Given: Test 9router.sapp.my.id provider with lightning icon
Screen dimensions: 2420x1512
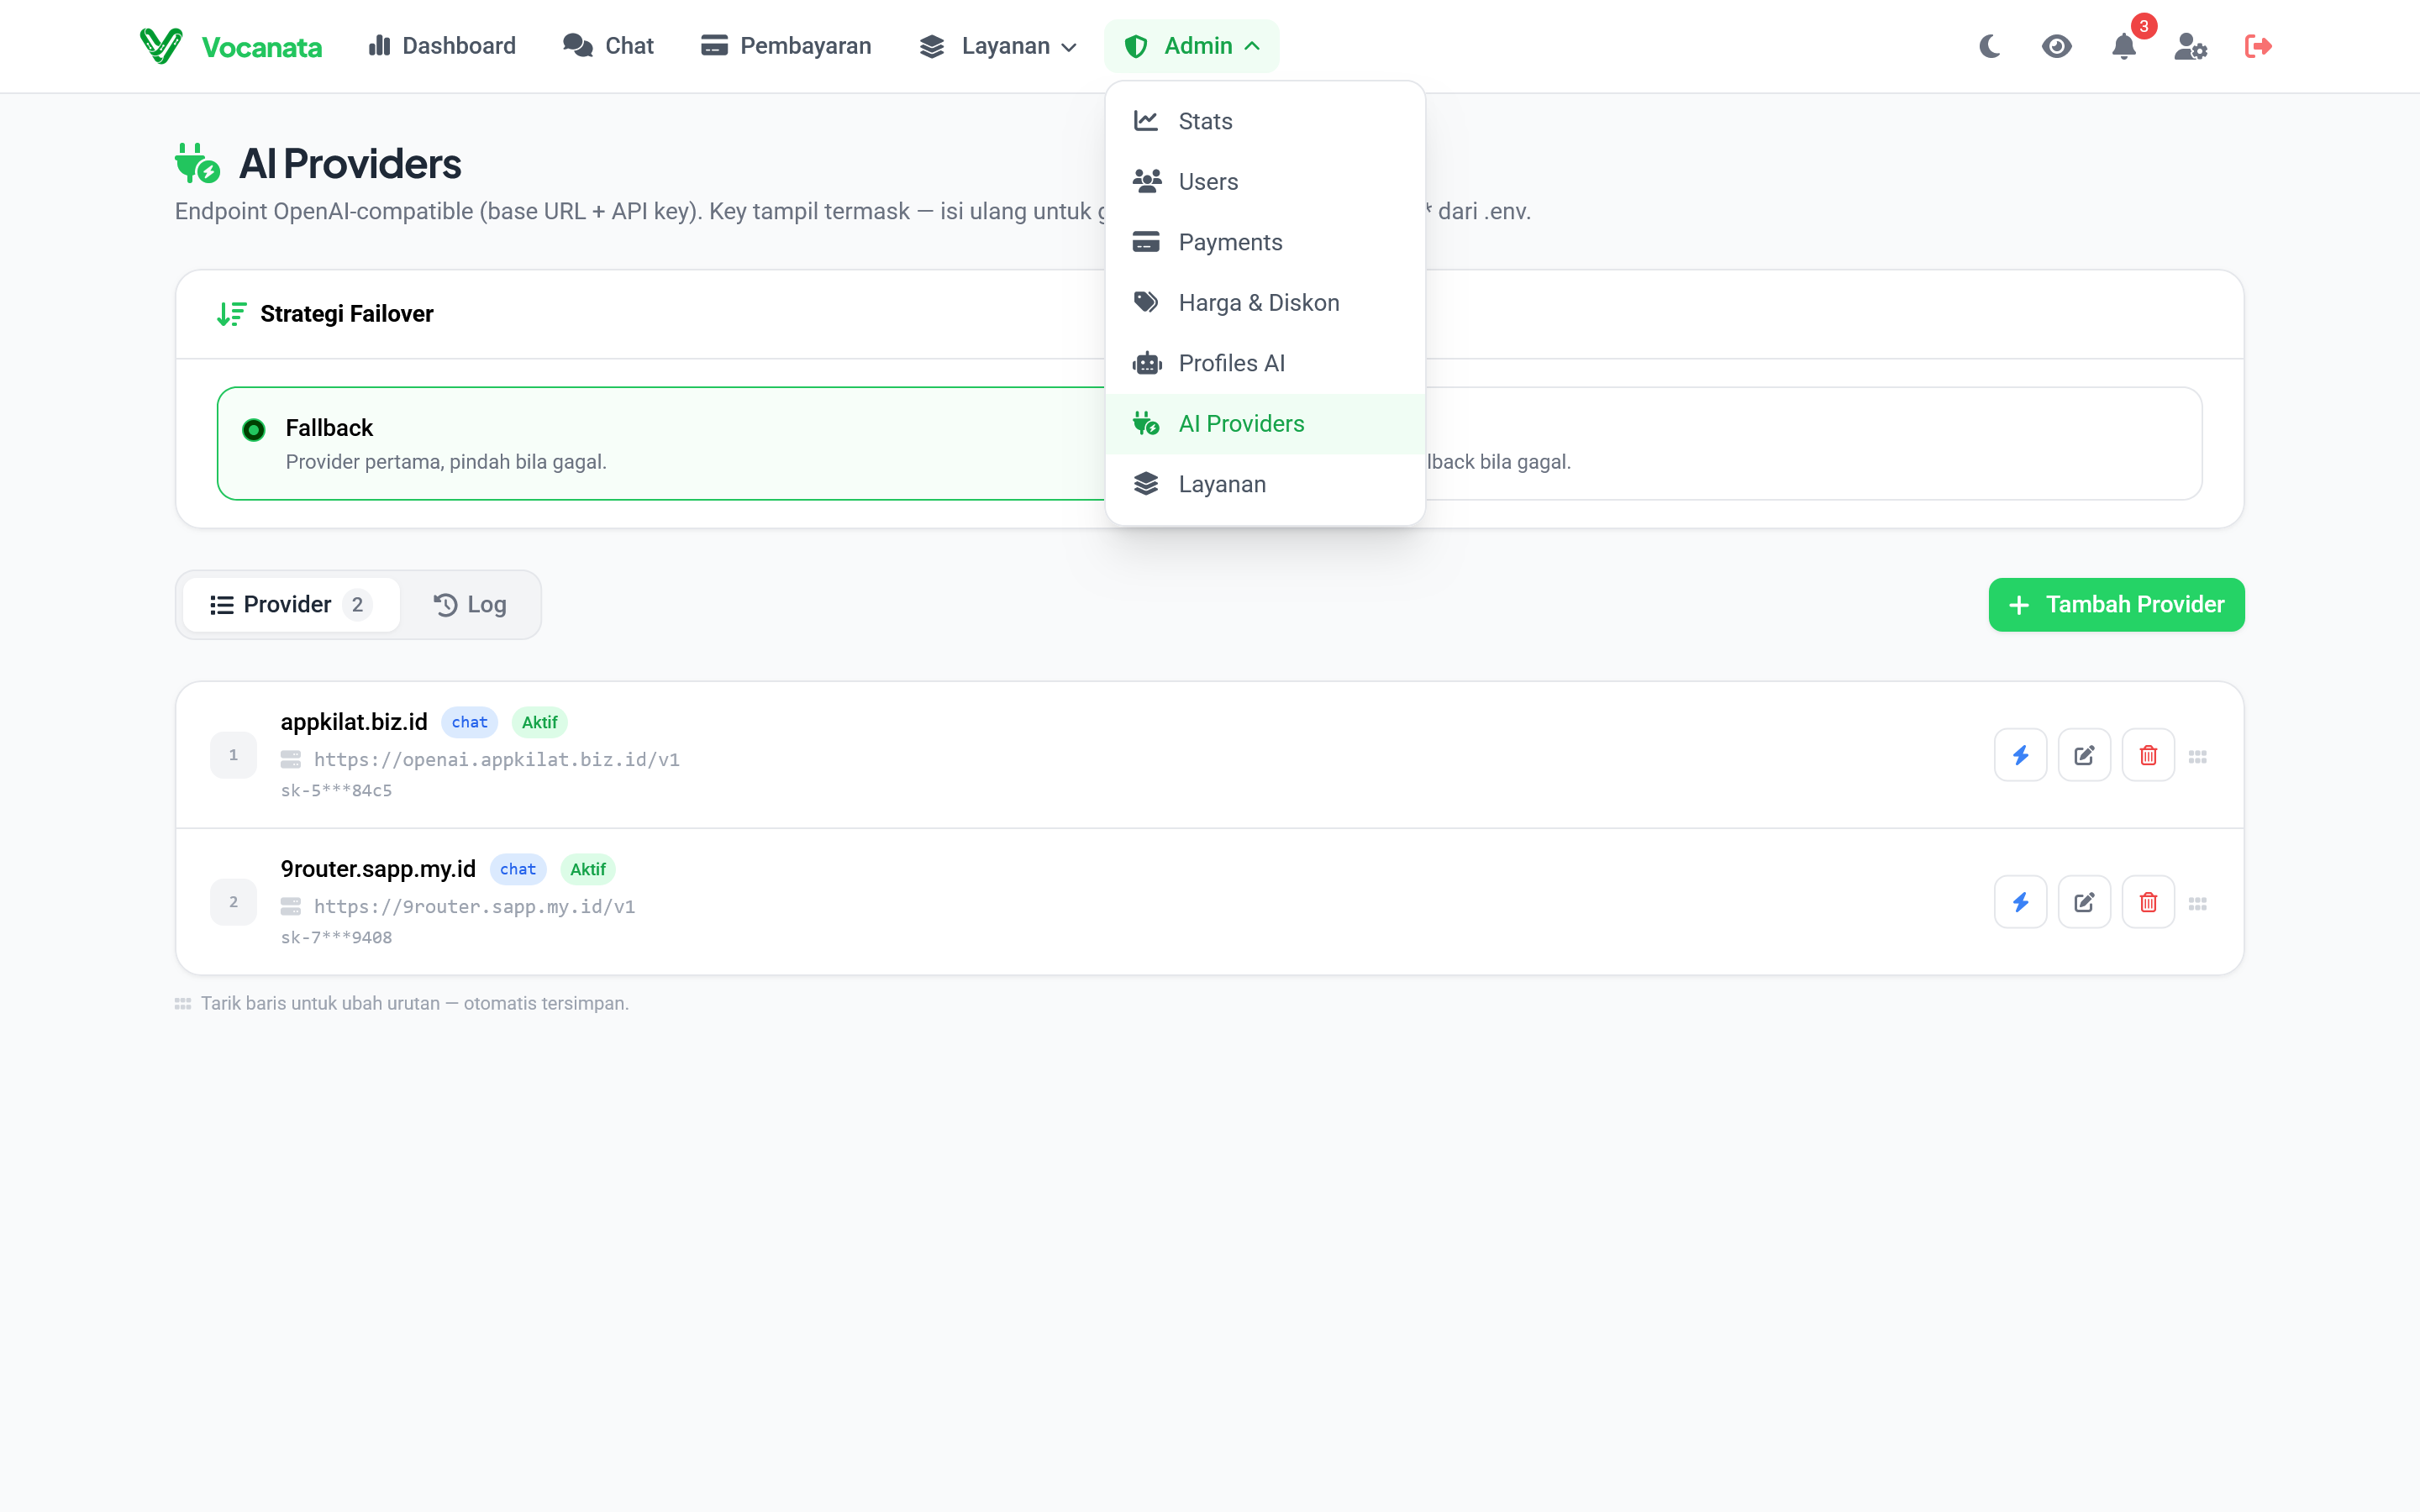Looking at the screenshot, I should [x=2021, y=902].
